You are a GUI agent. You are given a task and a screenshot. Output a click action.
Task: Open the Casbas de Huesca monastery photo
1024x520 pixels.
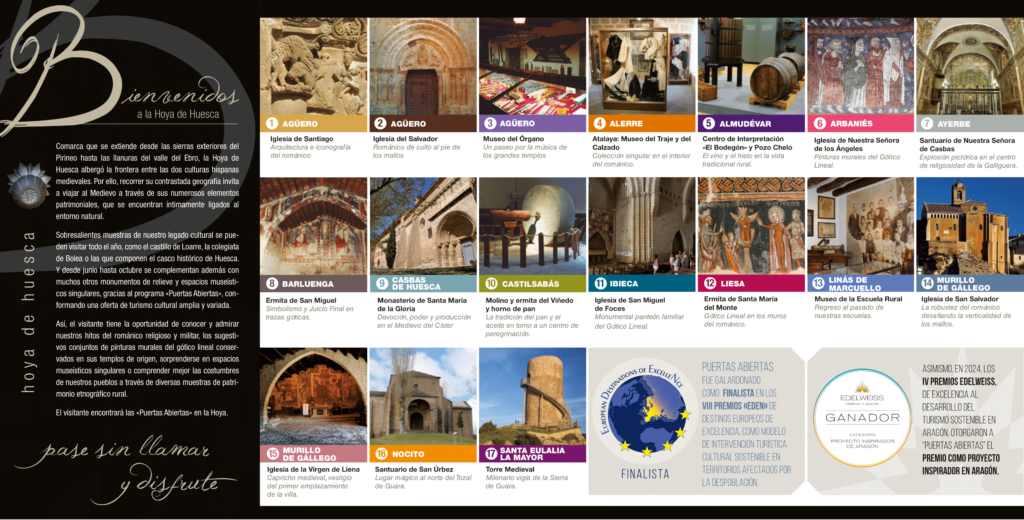[x=423, y=226]
